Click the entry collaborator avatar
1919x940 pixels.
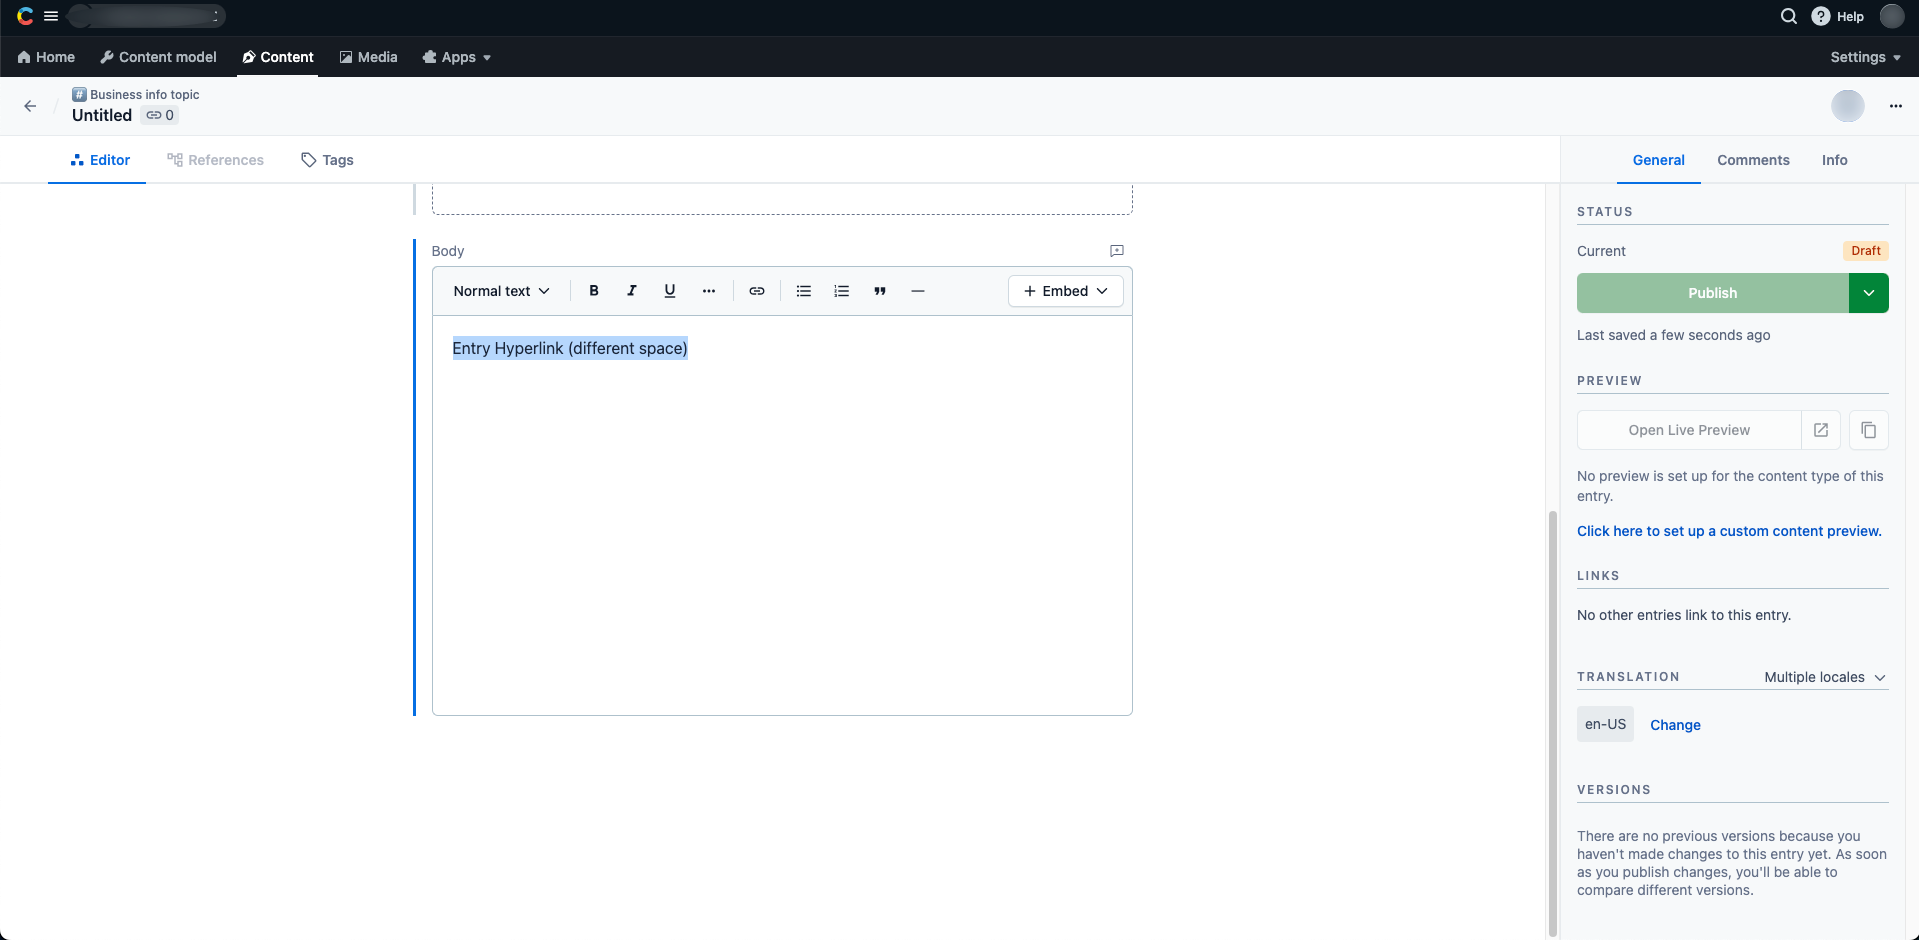point(1848,106)
